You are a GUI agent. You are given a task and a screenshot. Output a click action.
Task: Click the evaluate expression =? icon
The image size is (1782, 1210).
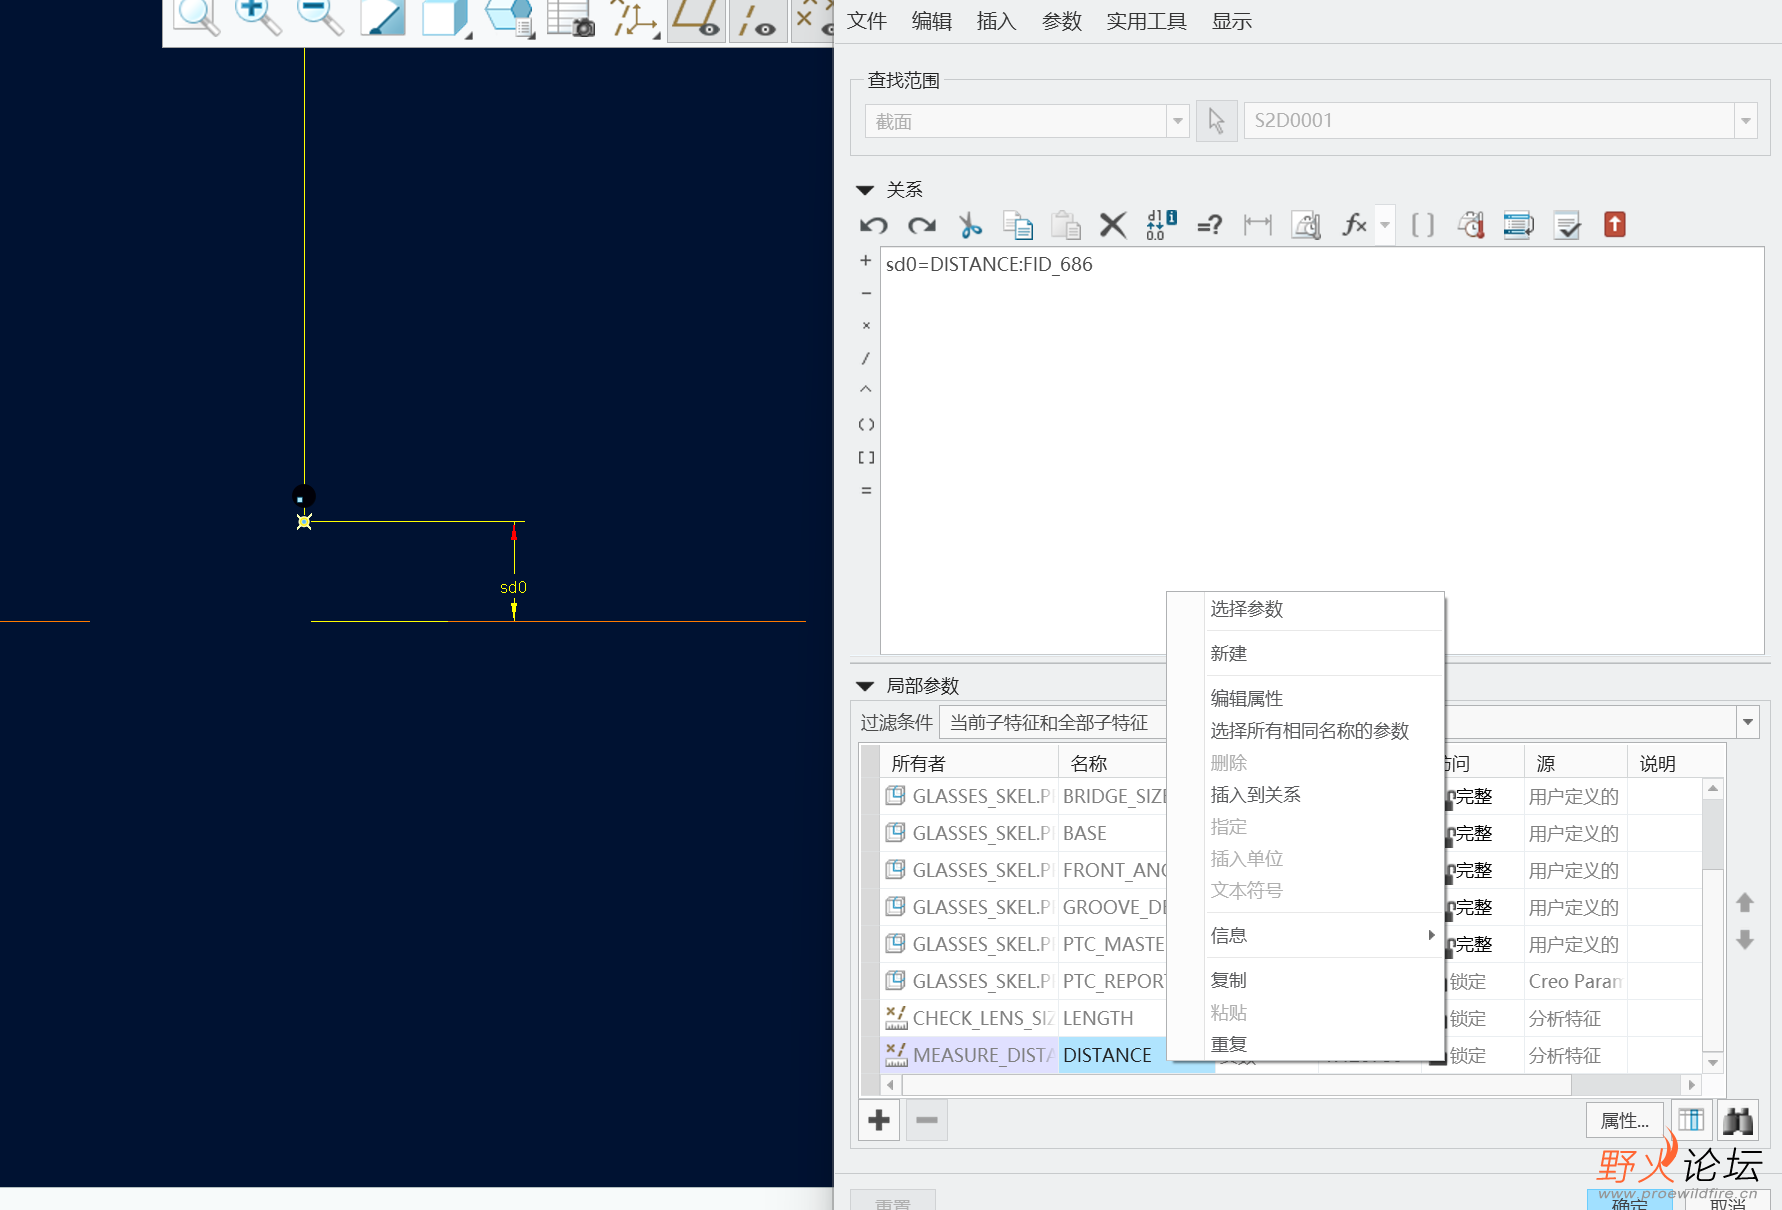[x=1210, y=225]
